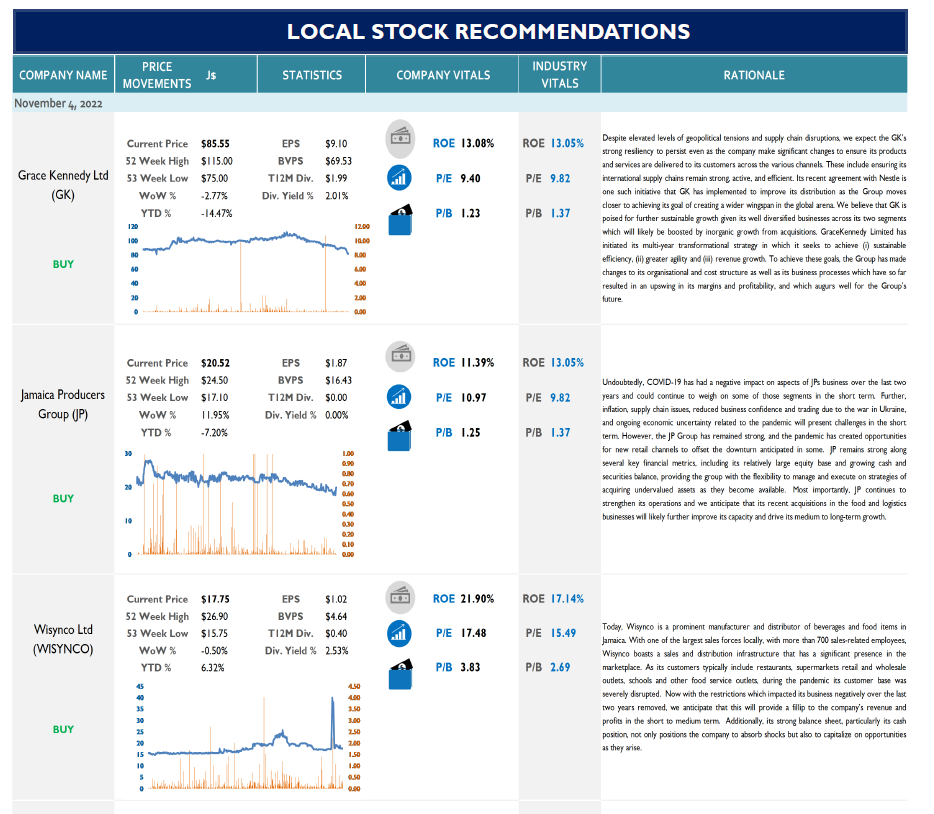Click the P/B wallet icon for Grace Kennedy
This screenshot has width=934, height=814.
[400, 220]
